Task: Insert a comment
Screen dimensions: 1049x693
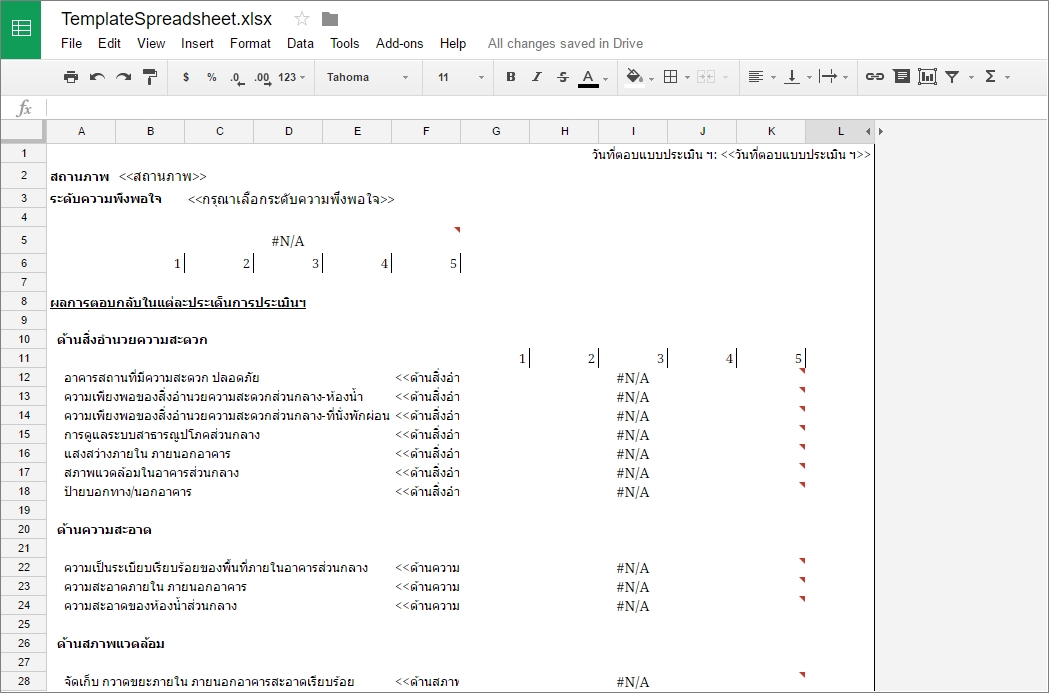Action: coord(901,76)
